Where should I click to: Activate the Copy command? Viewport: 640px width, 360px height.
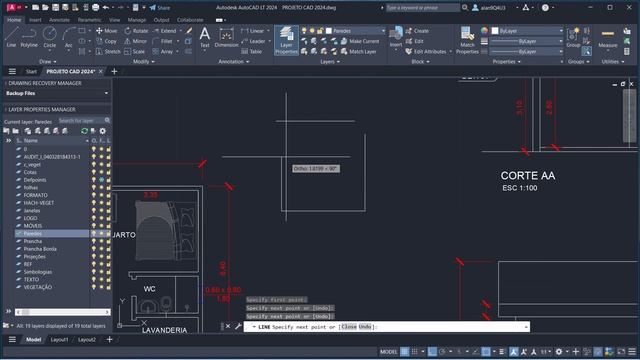(106, 41)
